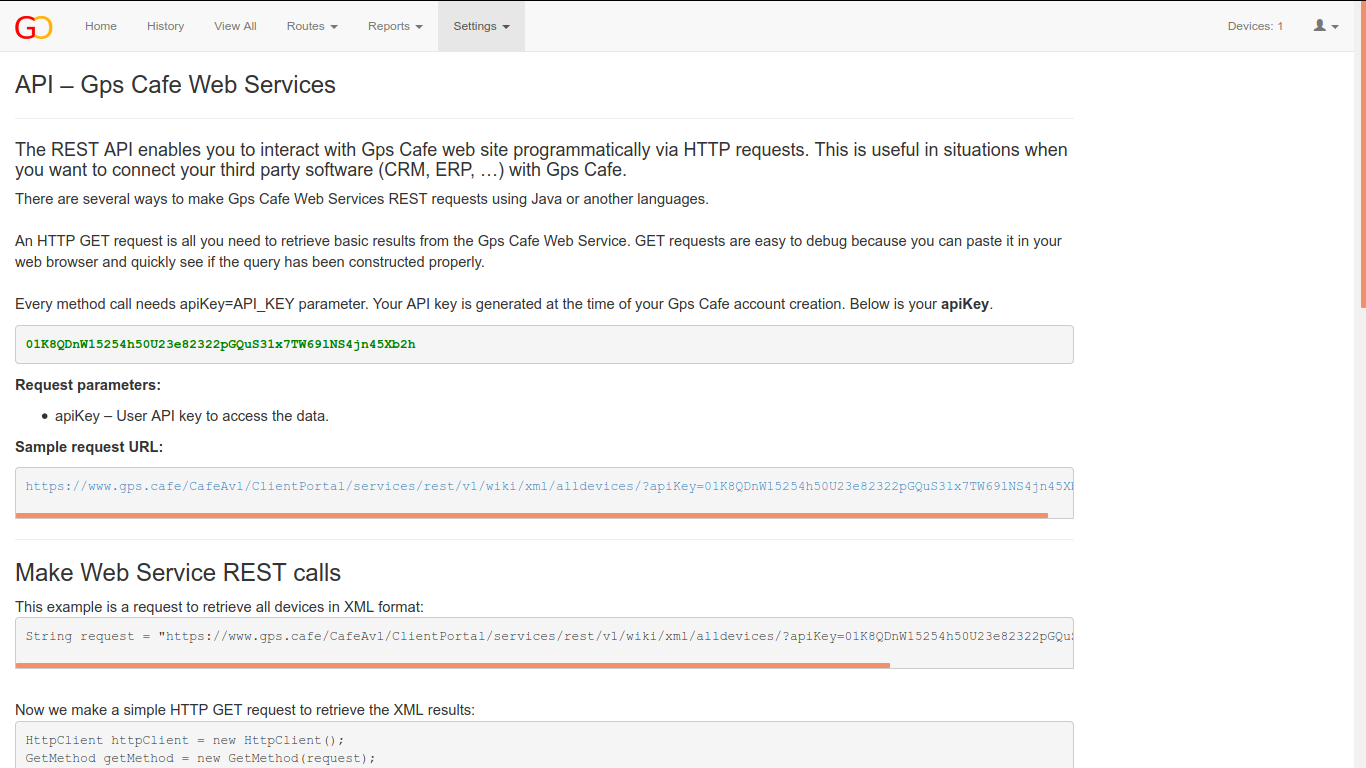
Task: Click the 'This example is a request' sentence
Action: point(219,607)
